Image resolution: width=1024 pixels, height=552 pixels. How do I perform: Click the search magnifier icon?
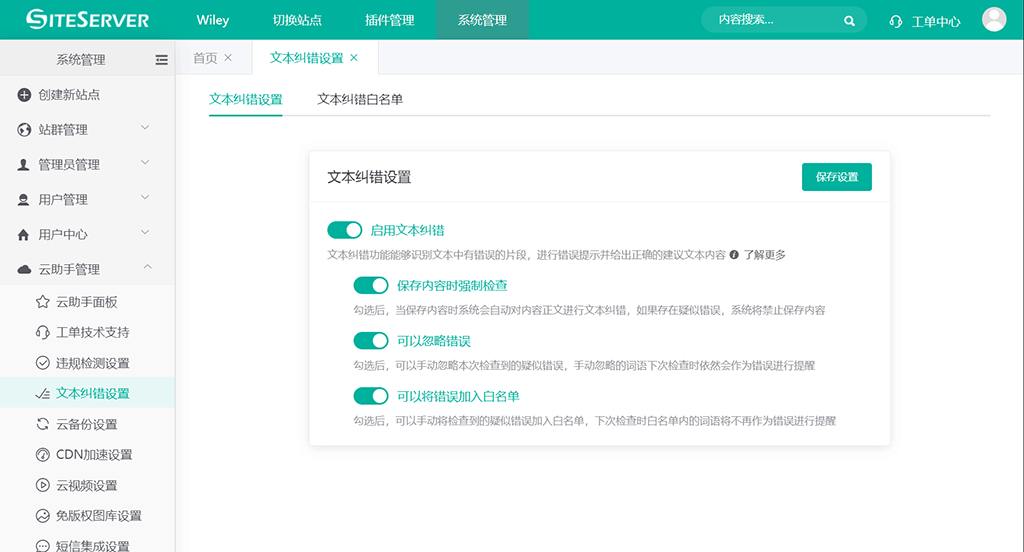849,20
